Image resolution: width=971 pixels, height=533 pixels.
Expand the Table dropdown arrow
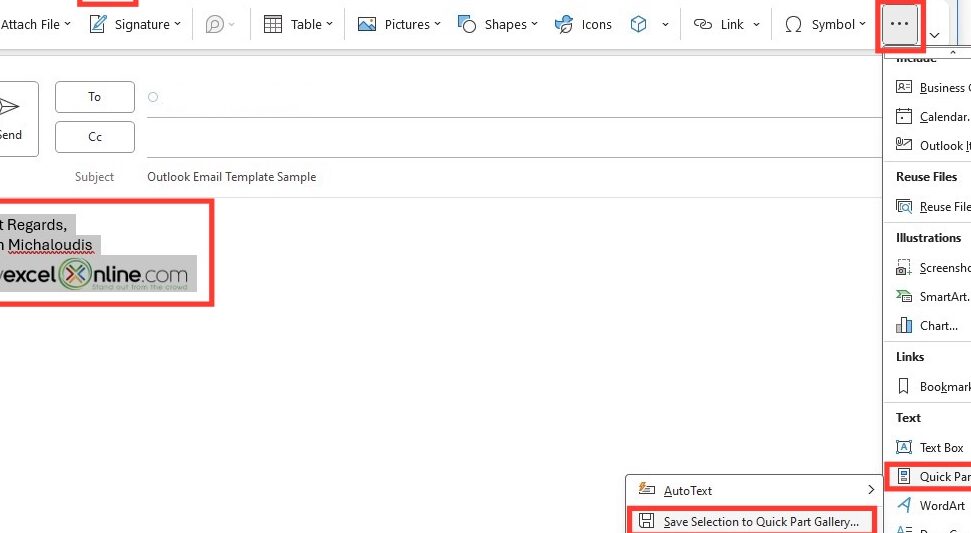pos(329,24)
